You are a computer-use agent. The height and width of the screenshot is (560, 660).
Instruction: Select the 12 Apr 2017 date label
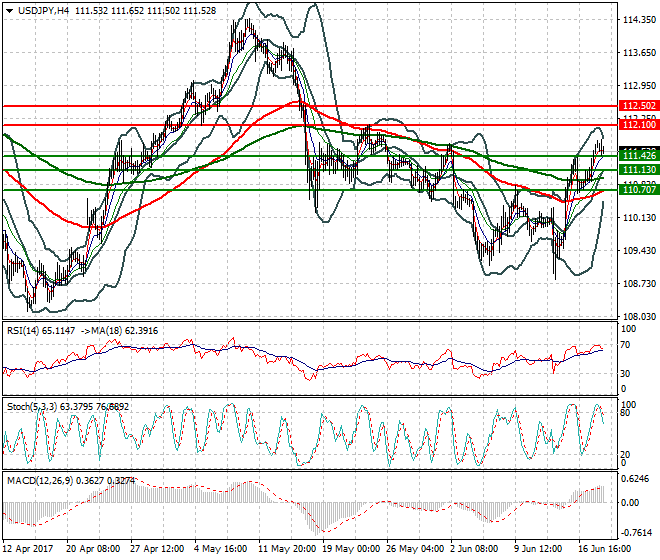[x=28, y=549]
